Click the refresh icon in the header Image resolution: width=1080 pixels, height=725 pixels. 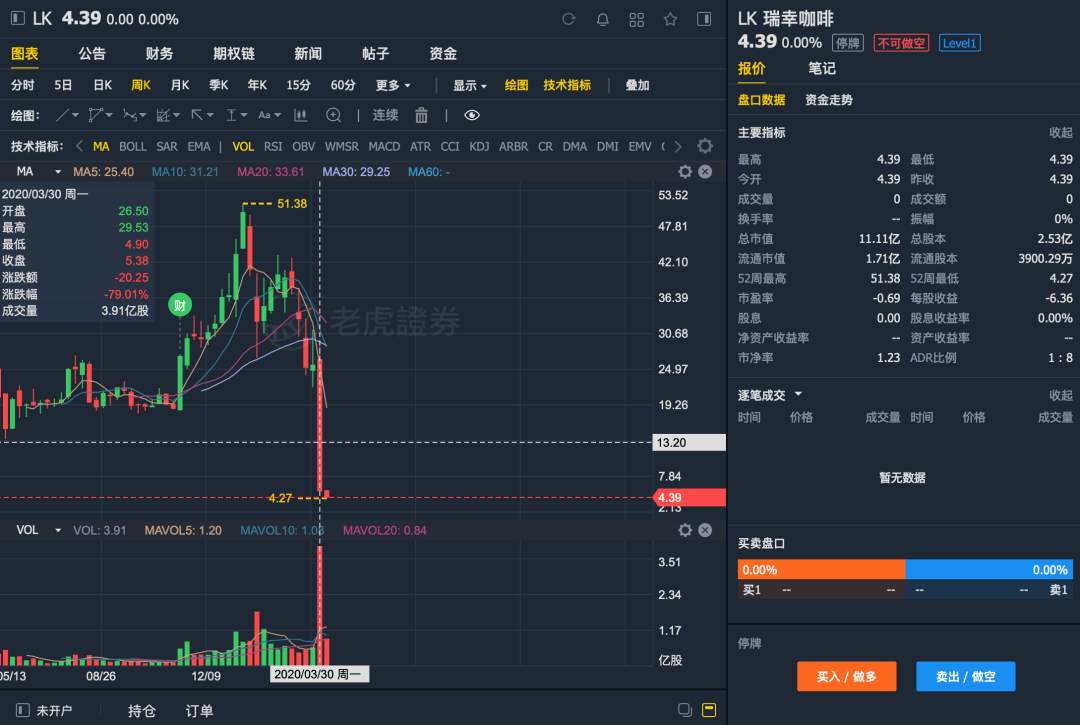pos(569,19)
